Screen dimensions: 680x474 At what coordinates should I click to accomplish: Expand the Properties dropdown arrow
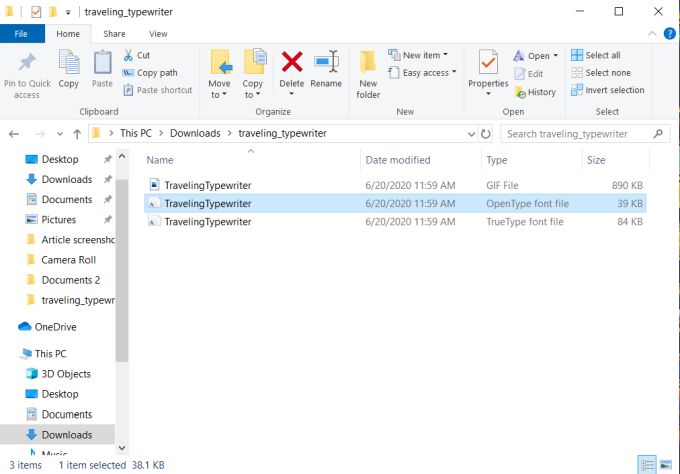click(488, 94)
